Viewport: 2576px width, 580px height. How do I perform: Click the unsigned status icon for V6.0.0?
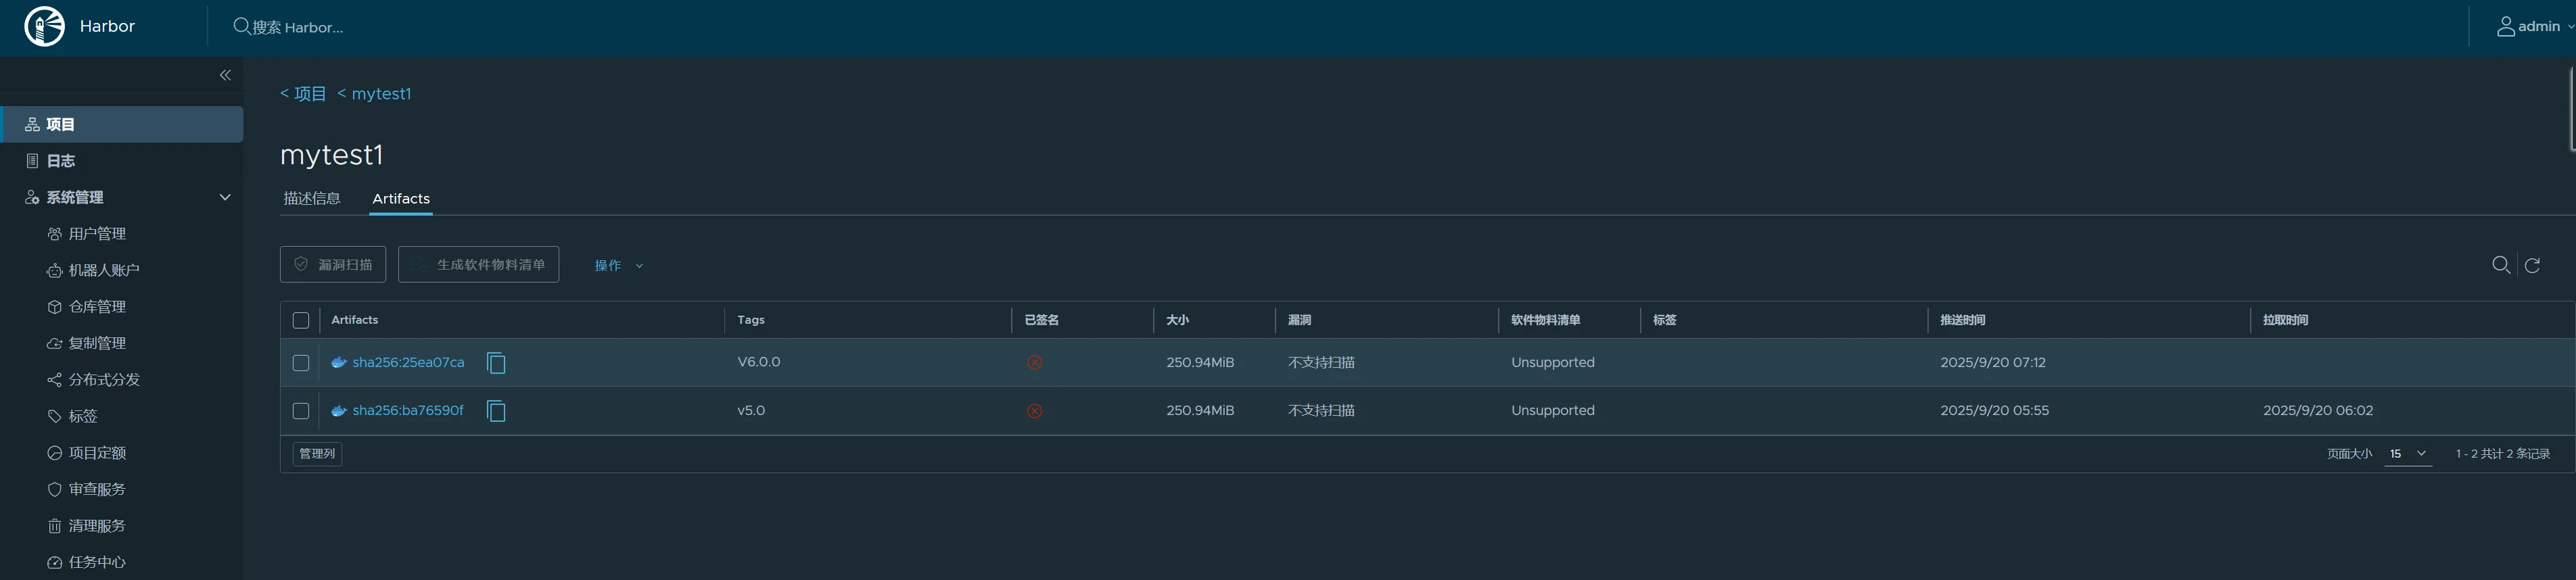1034,363
